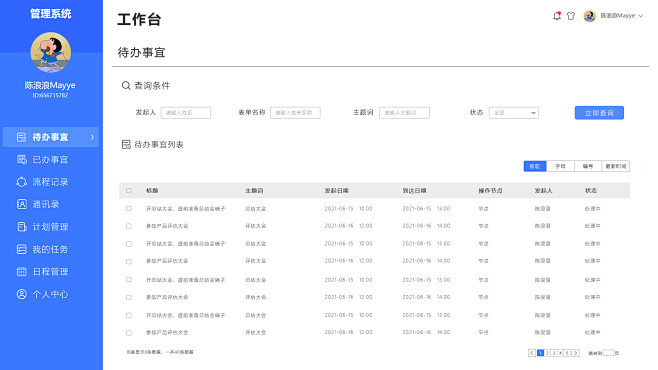Toggle the select-all checkbox in table header

pyautogui.click(x=129, y=190)
